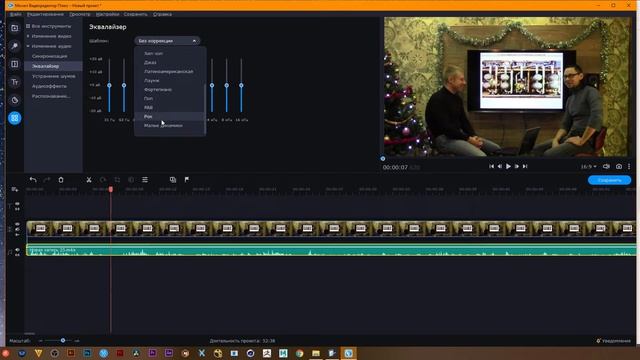Open the preview three-dot options menu
The width and height of the screenshot is (640, 360).
pyautogui.click(x=629, y=167)
